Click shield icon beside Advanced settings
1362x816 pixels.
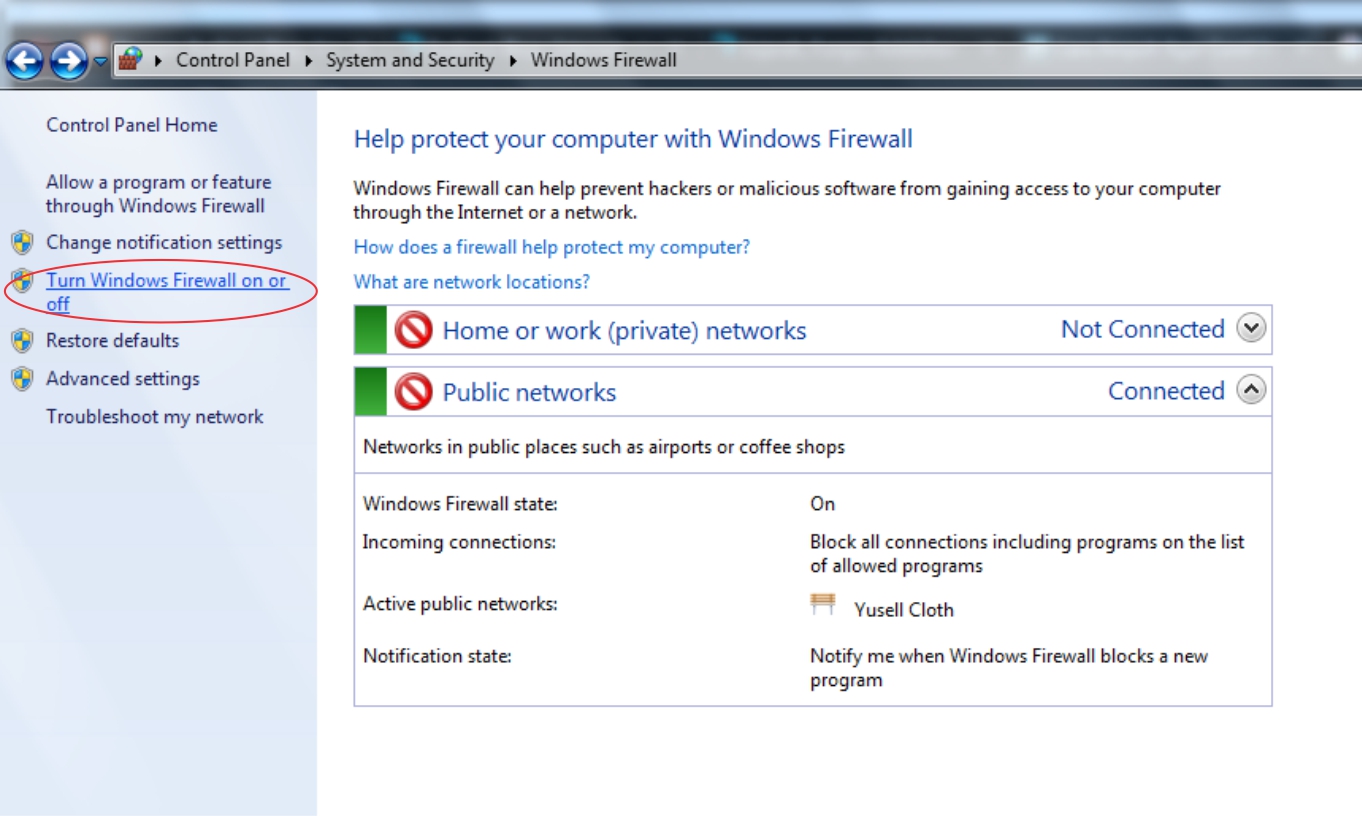coord(22,379)
